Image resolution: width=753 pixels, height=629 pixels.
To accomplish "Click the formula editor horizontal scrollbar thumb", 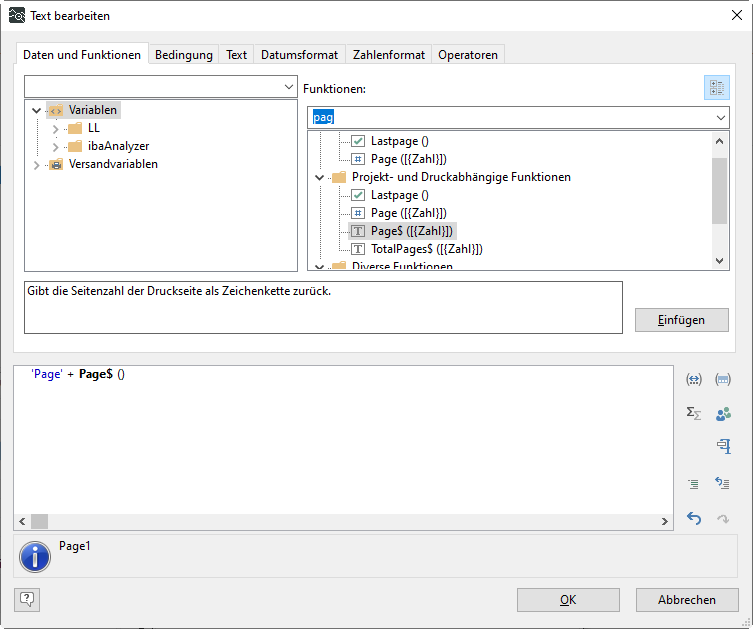I will coord(39,521).
